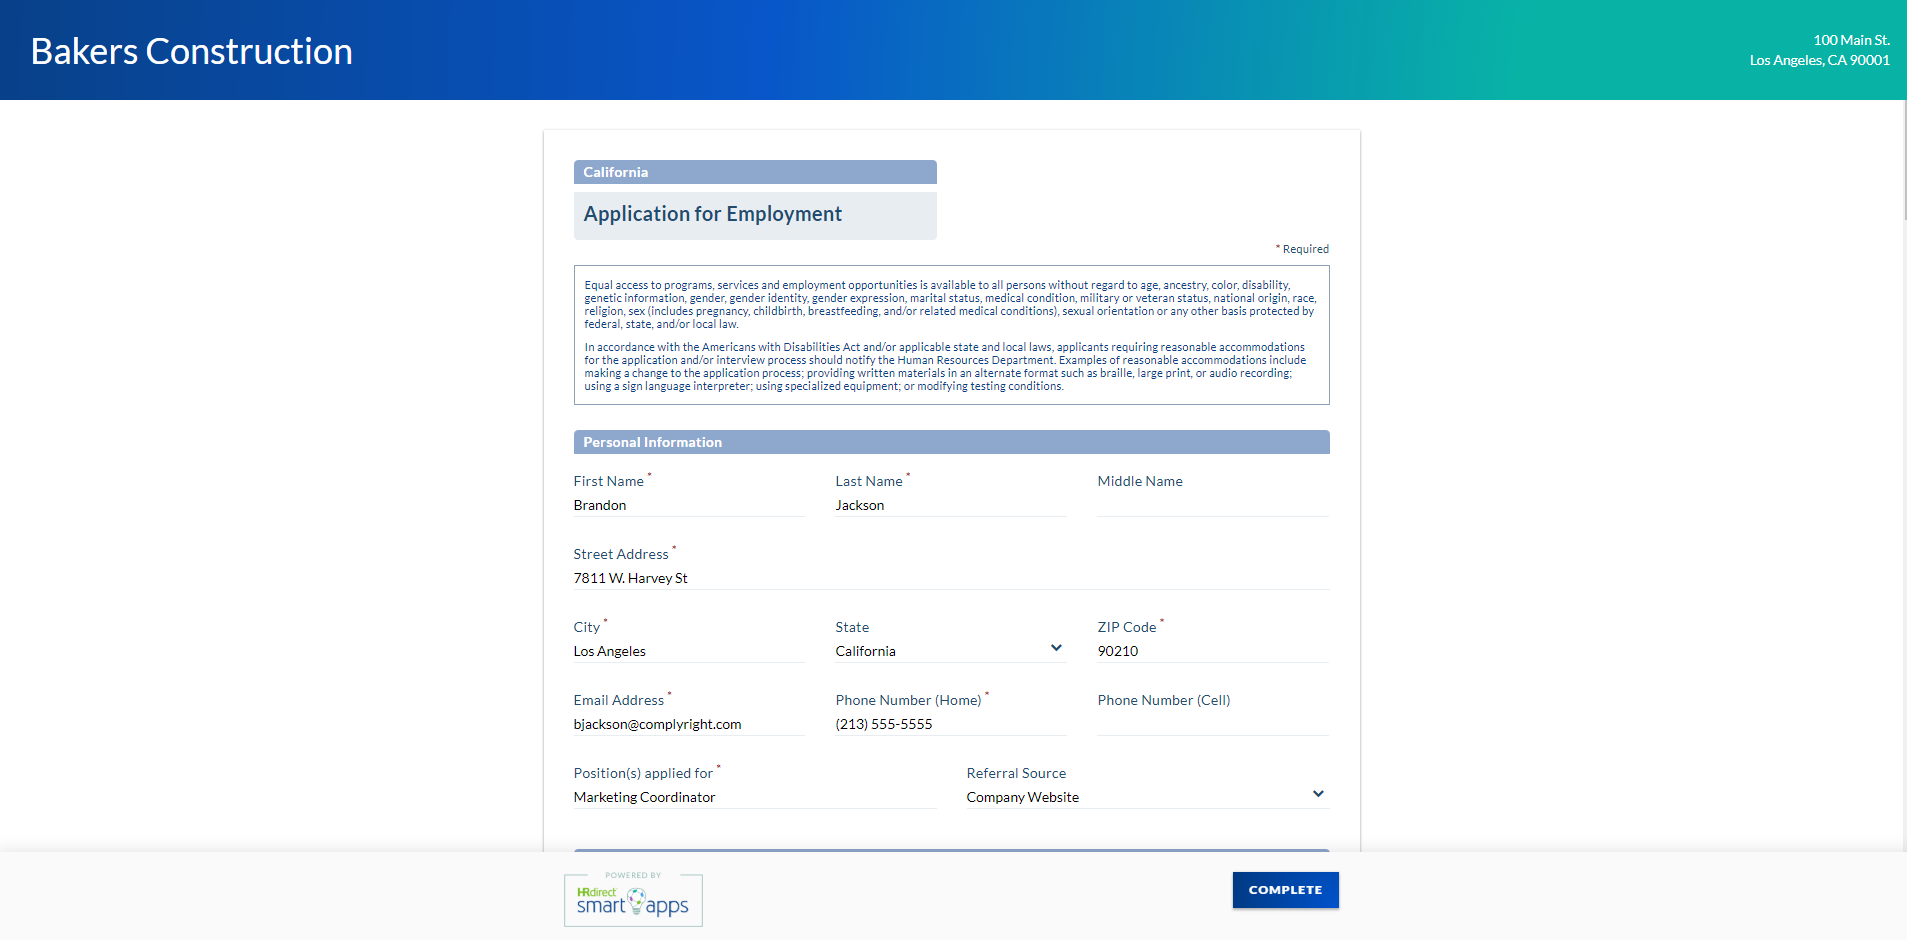1907x940 pixels.
Task: Click the Application for Employment title
Action: [x=712, y=213]
